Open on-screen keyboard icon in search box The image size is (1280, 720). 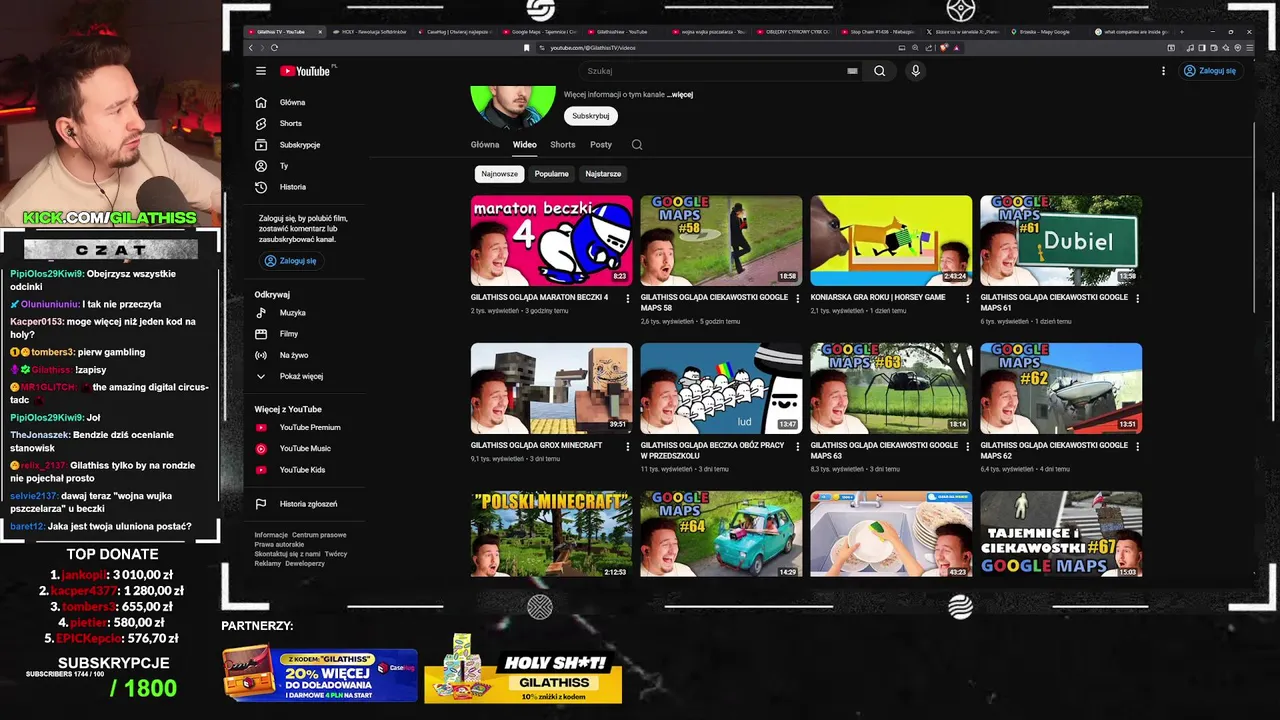pos(852,71)
